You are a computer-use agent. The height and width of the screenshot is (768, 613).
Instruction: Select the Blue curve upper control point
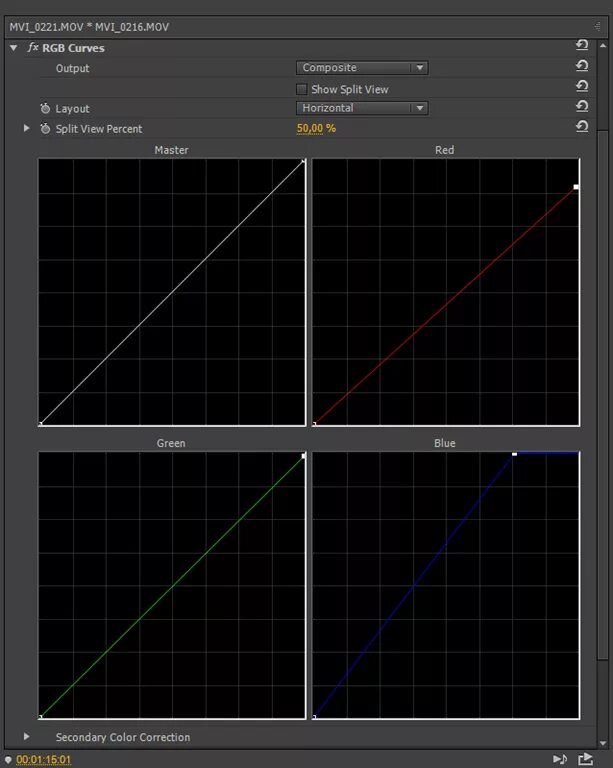point(514,455)
